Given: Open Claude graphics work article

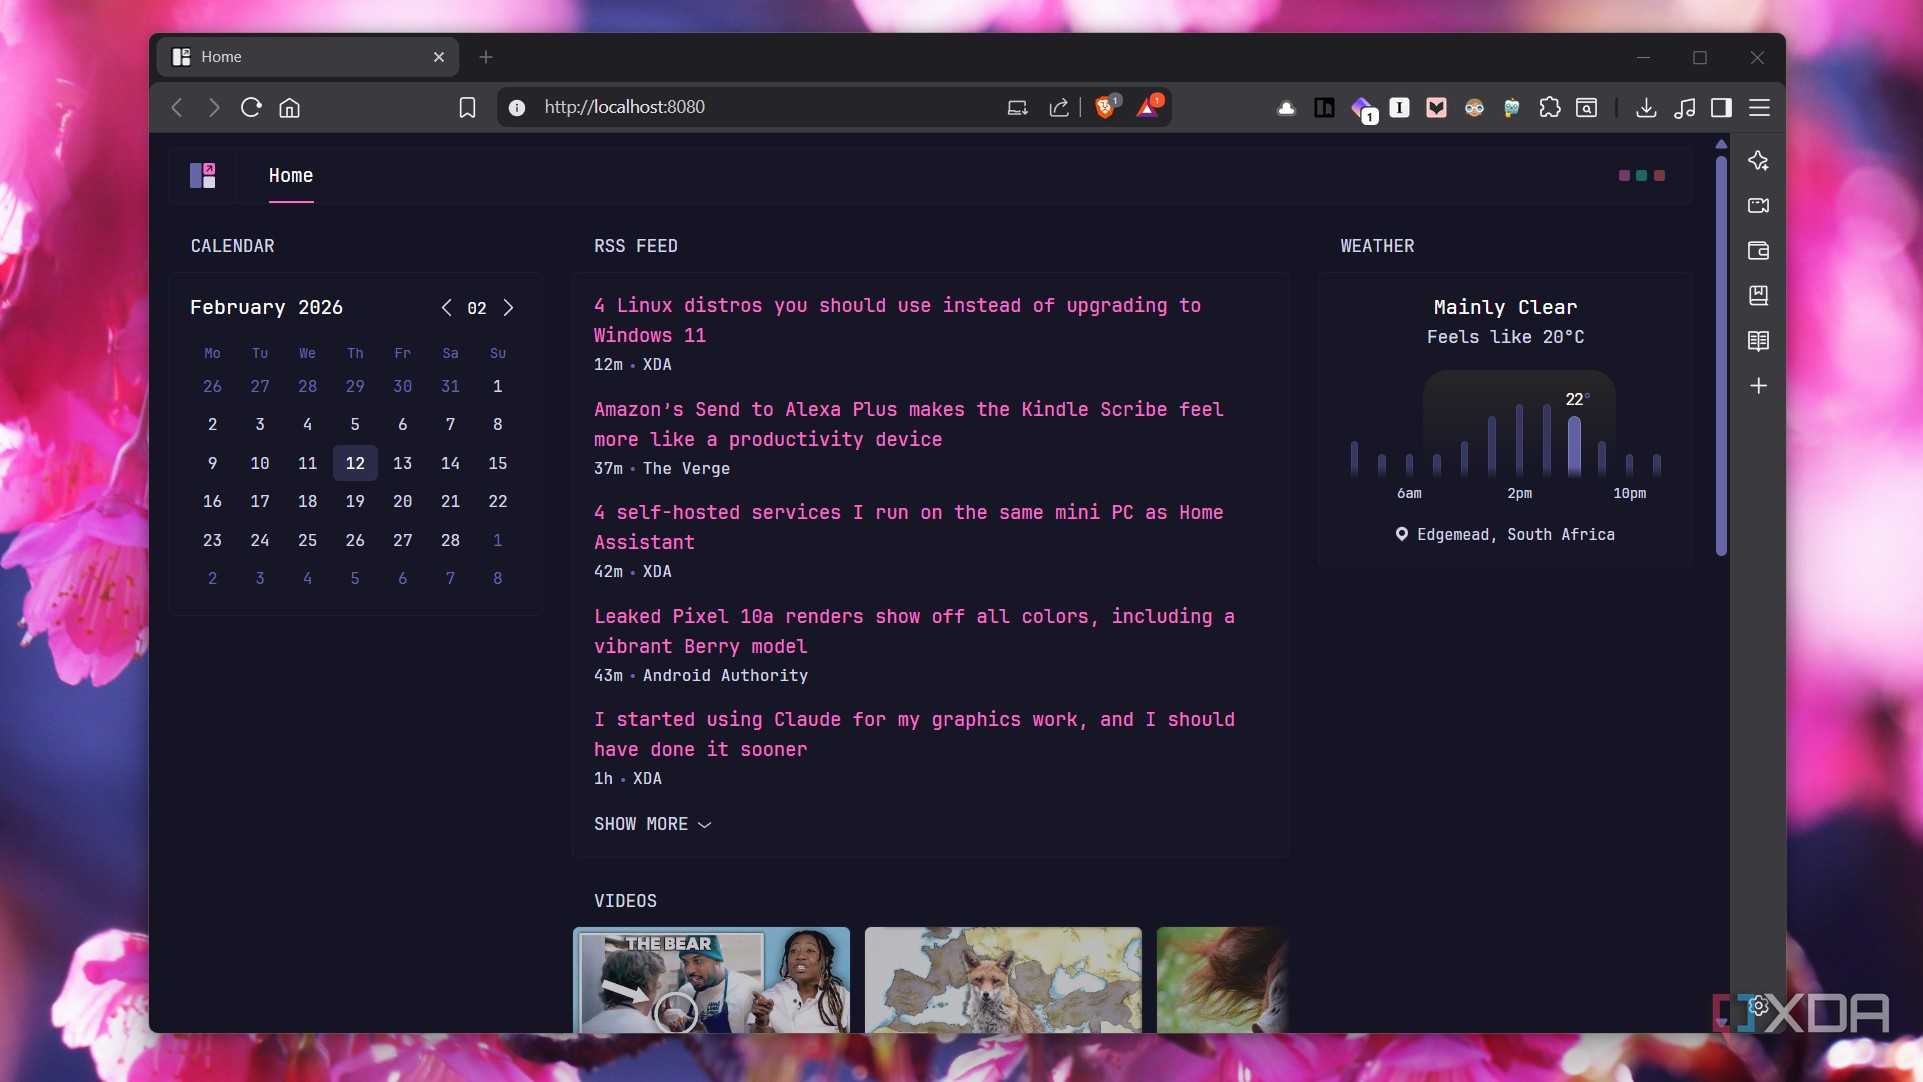Looking at the screenshot, I should (914, 734).
